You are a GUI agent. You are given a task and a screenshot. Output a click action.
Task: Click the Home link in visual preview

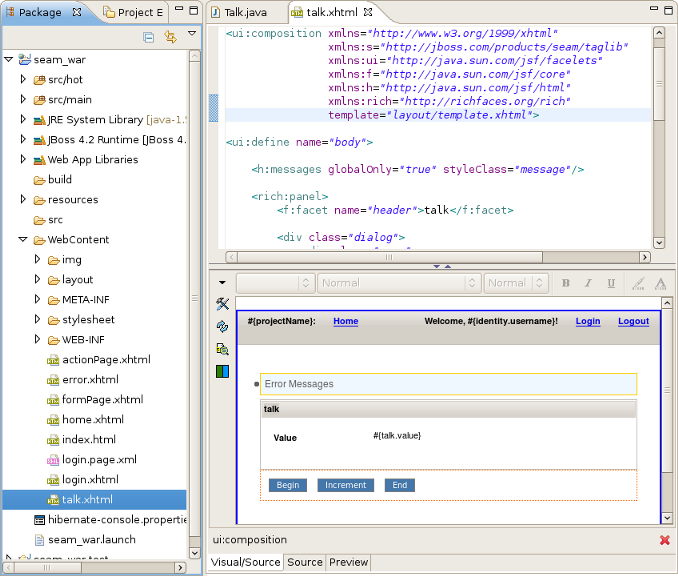pyautogui.click(x=345, y=321)
